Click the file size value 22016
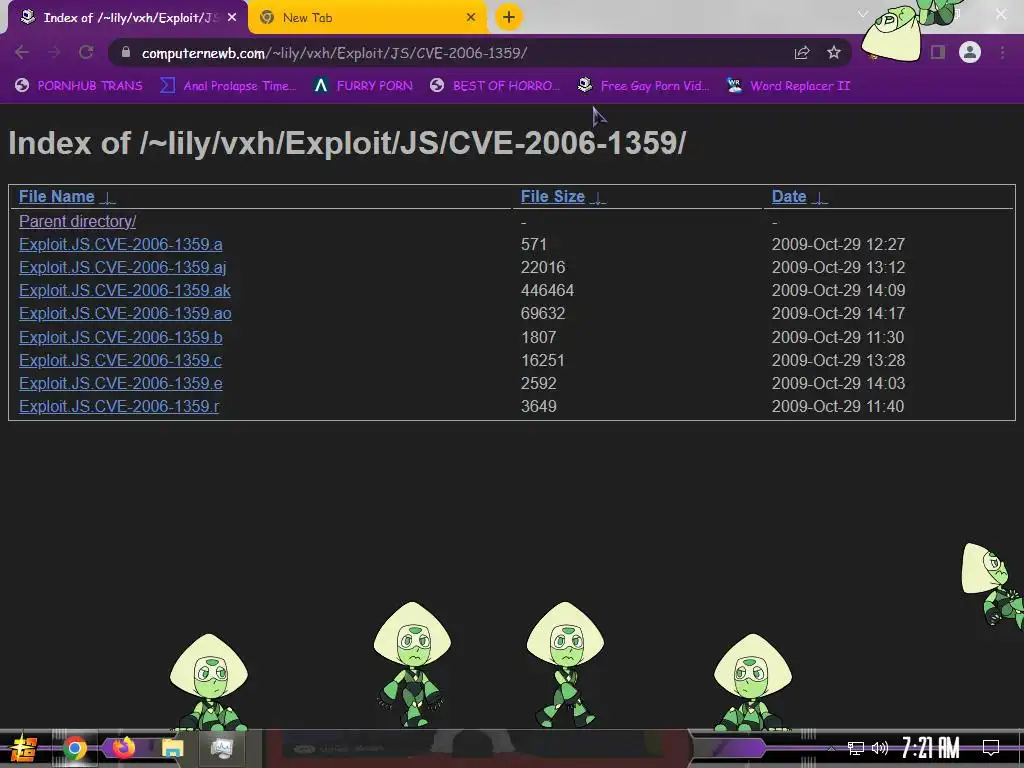Image resolution: width=1024 pixels, height=768 pixels. coord(543,267)
